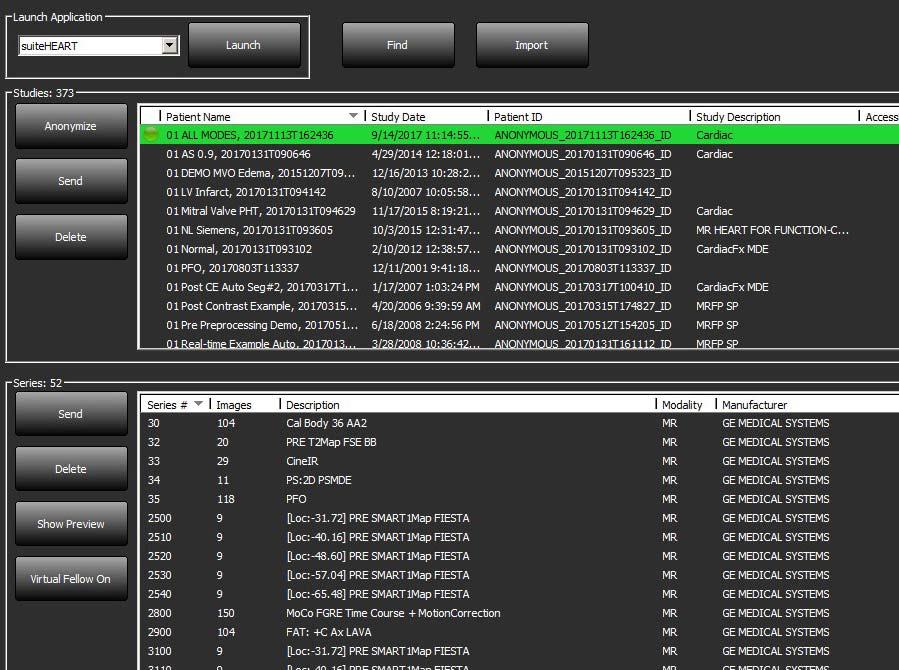Viewport: 899px width, 670px height.
Task: Click the Import button
Action: [531, 45]
